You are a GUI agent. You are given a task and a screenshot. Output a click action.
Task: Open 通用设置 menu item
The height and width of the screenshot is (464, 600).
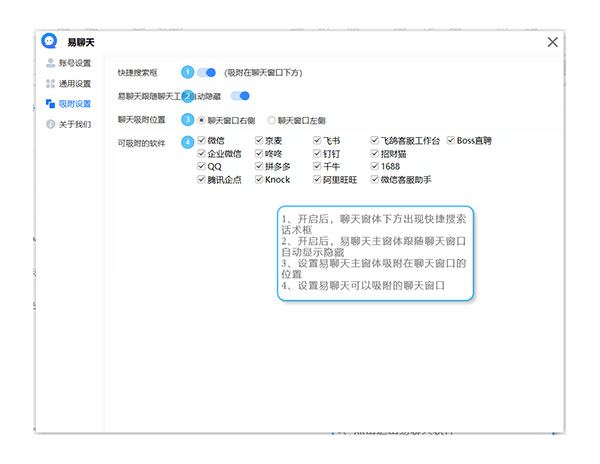point(68,83)
